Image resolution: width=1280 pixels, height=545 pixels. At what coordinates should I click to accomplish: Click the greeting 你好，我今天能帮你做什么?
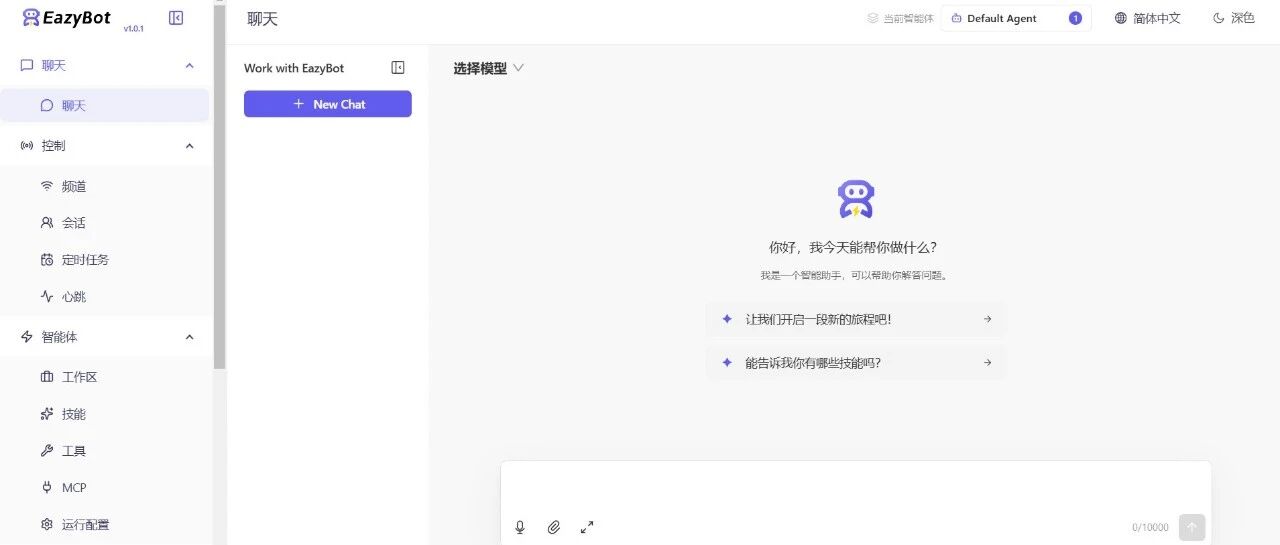853,247
